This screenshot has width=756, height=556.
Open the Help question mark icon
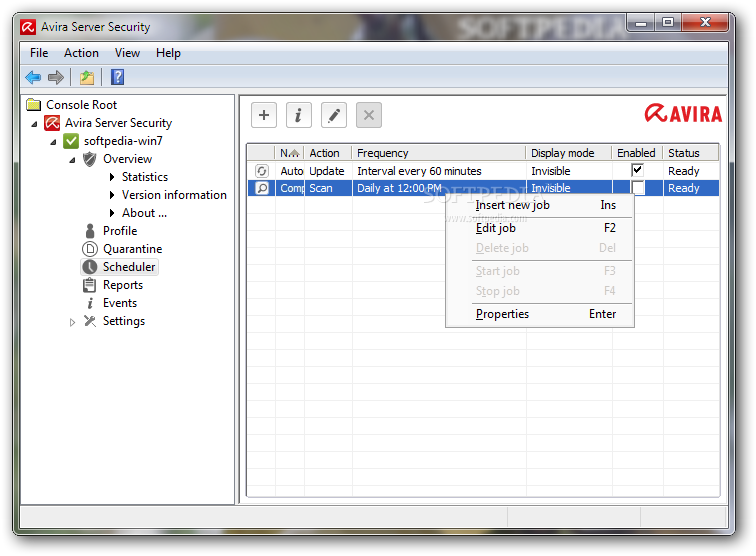(x=117, y=77)
